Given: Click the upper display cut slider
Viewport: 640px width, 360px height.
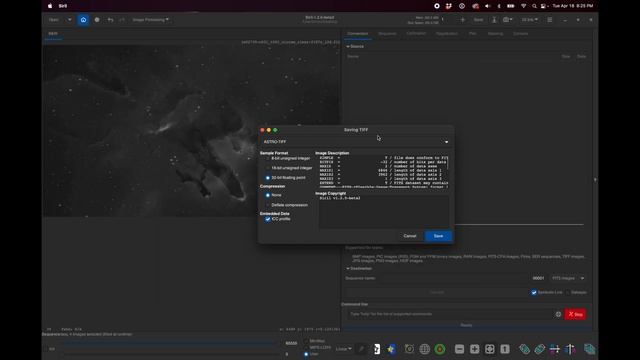Looking at the screenshot, I should pyautogui.click(x=171, y=343).
